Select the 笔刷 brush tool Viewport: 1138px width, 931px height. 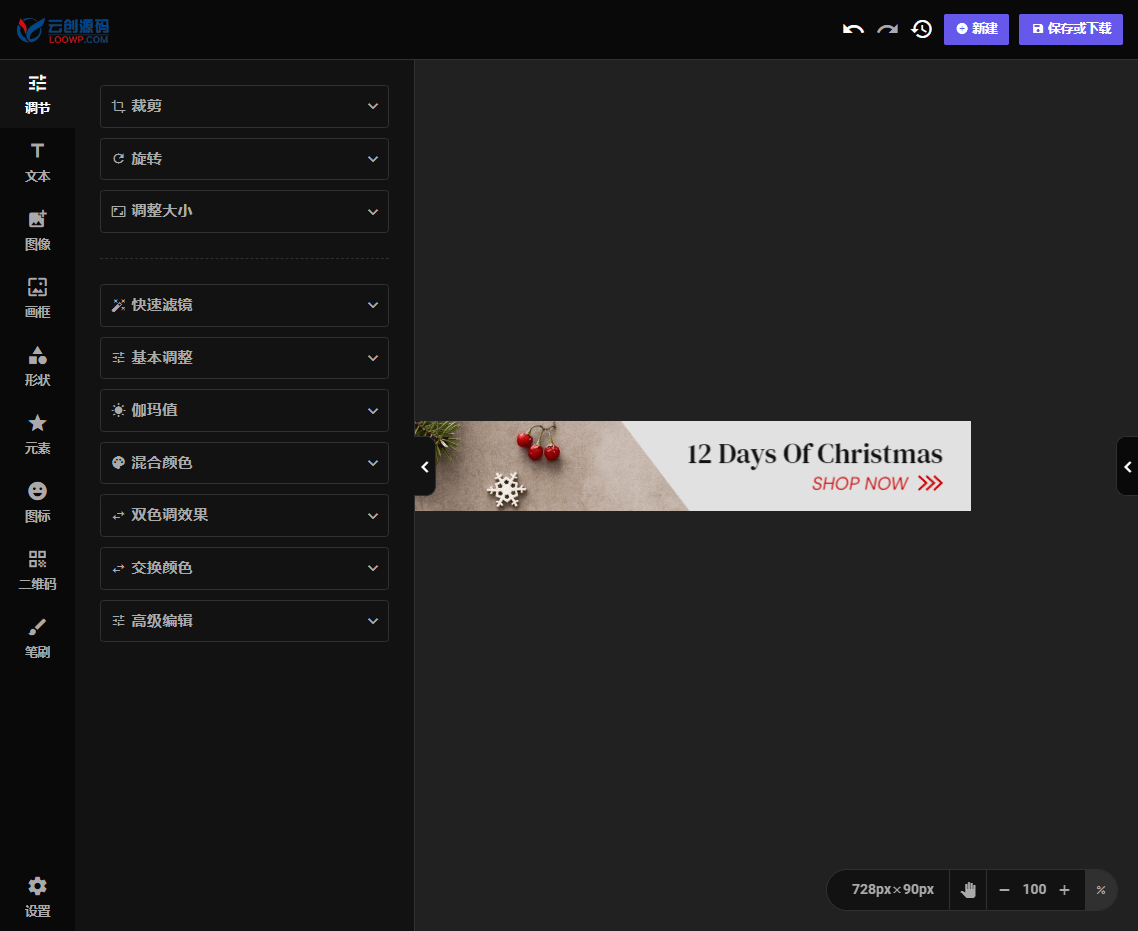[37, 639]
